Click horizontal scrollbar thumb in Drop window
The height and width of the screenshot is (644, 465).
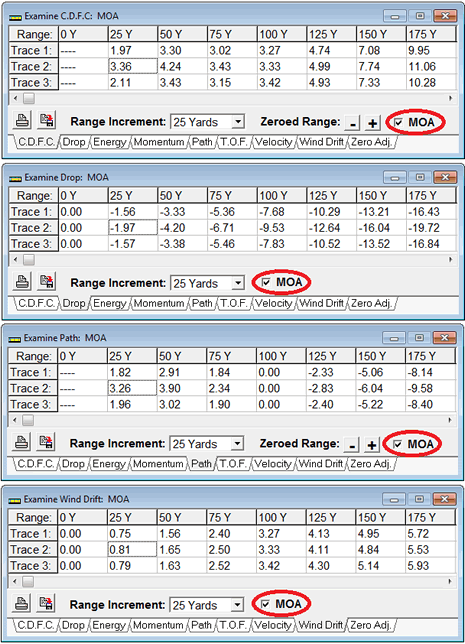coord(29,260)
